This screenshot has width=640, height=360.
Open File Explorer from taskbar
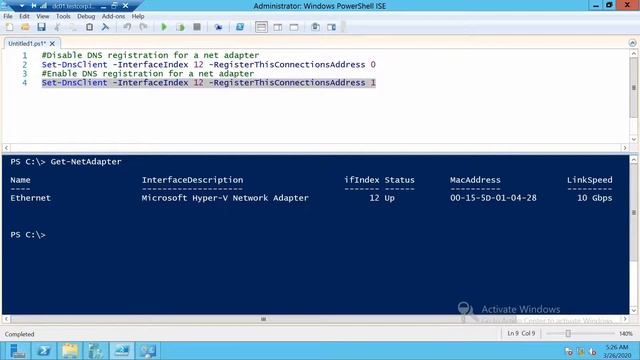coord(70,351)
